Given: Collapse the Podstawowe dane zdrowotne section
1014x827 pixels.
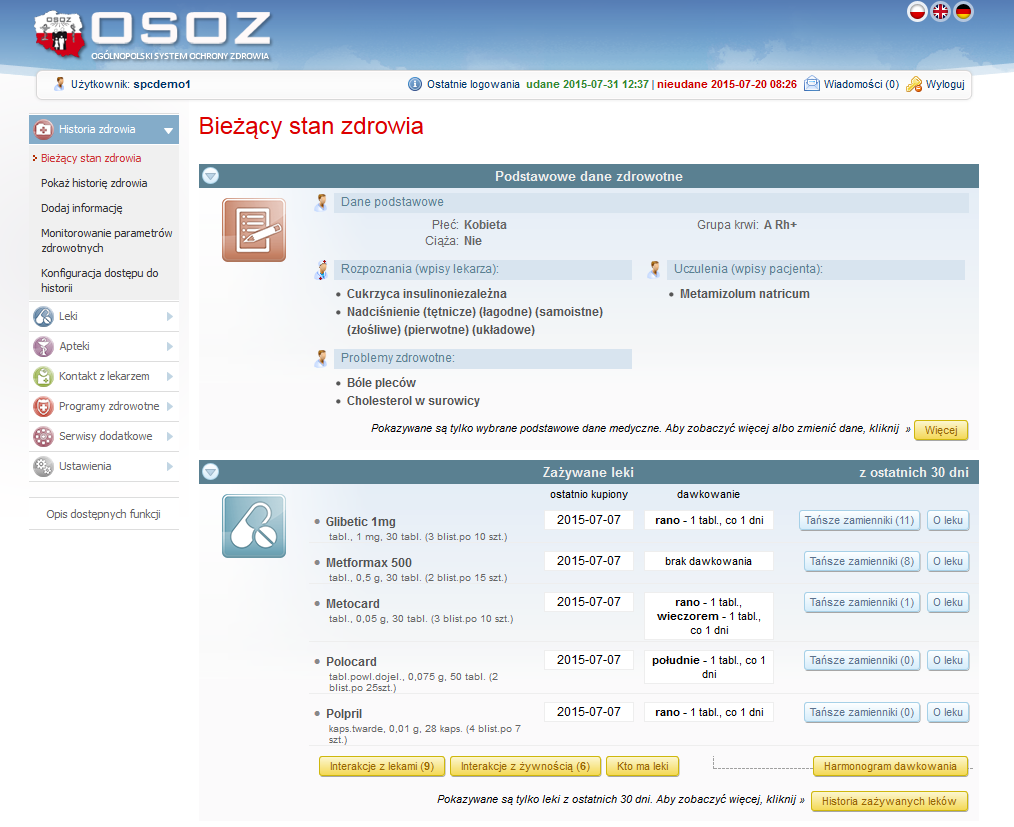Looking at the screenshot, I should coord(210,176).
